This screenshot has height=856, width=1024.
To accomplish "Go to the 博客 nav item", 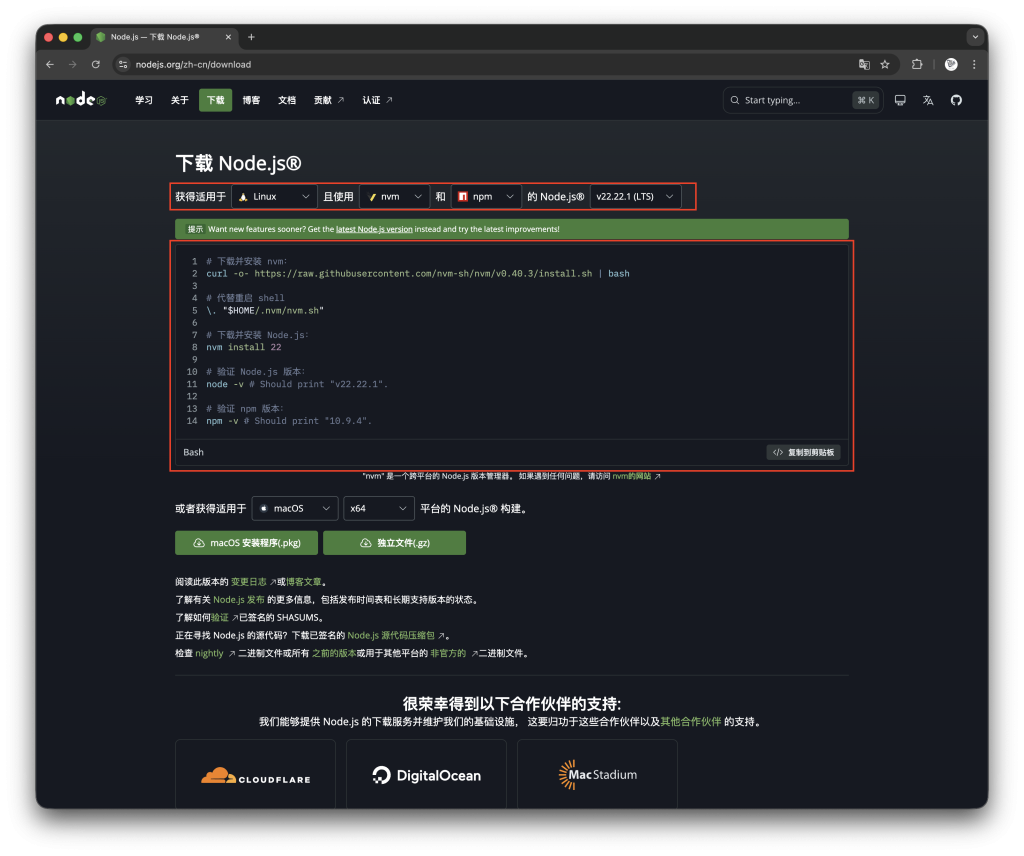I will click(x=251, y=100).
